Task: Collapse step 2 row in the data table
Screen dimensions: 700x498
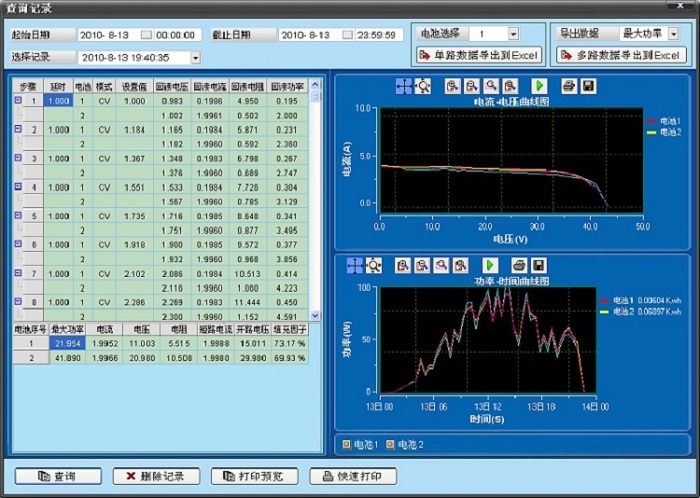Action: point(17,129)
